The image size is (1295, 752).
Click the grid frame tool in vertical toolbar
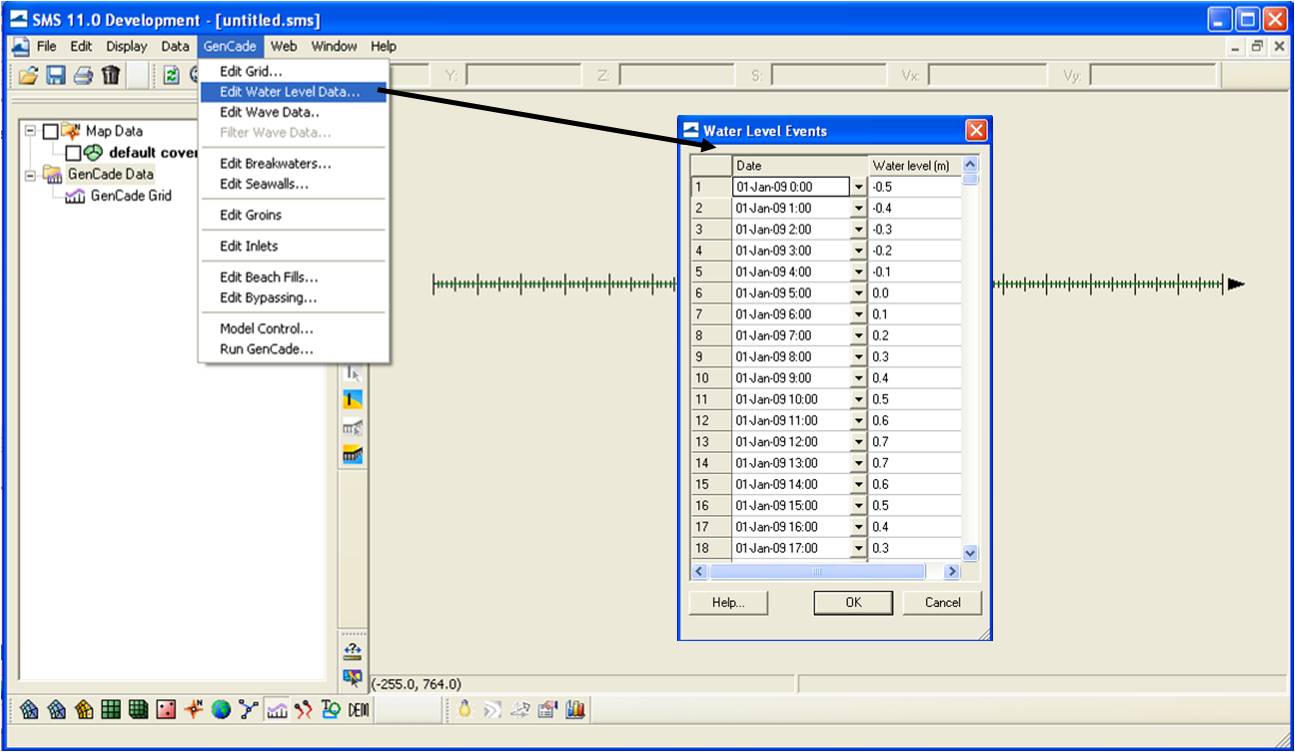(352, 428)
